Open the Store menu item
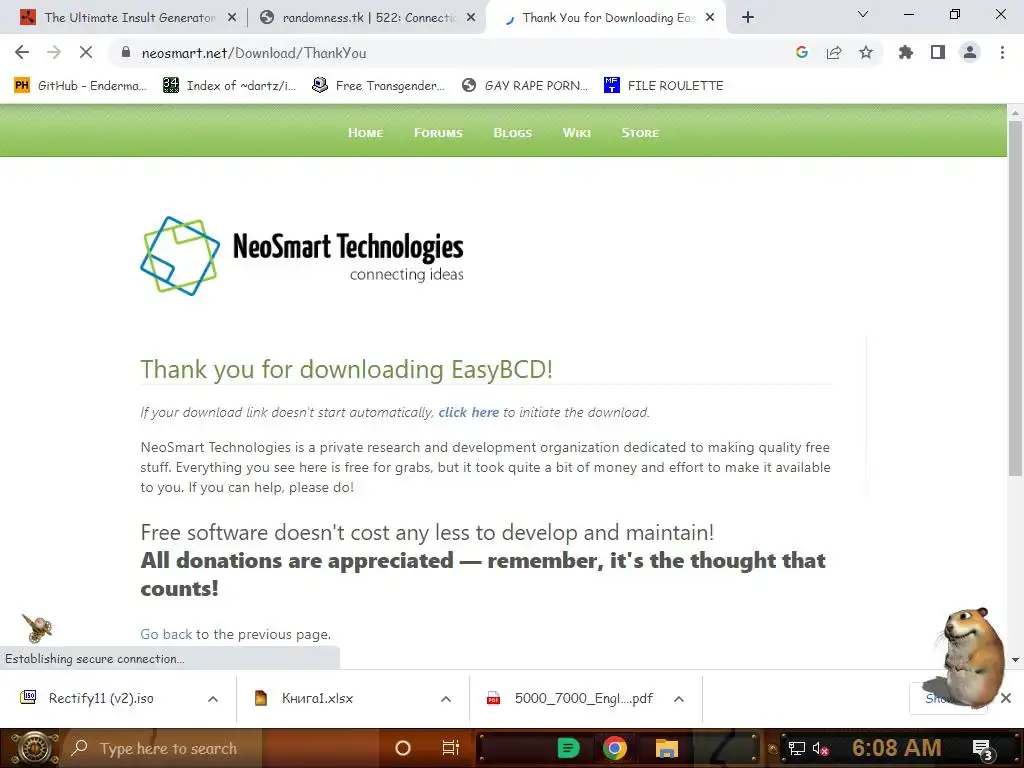 (640, 133)
